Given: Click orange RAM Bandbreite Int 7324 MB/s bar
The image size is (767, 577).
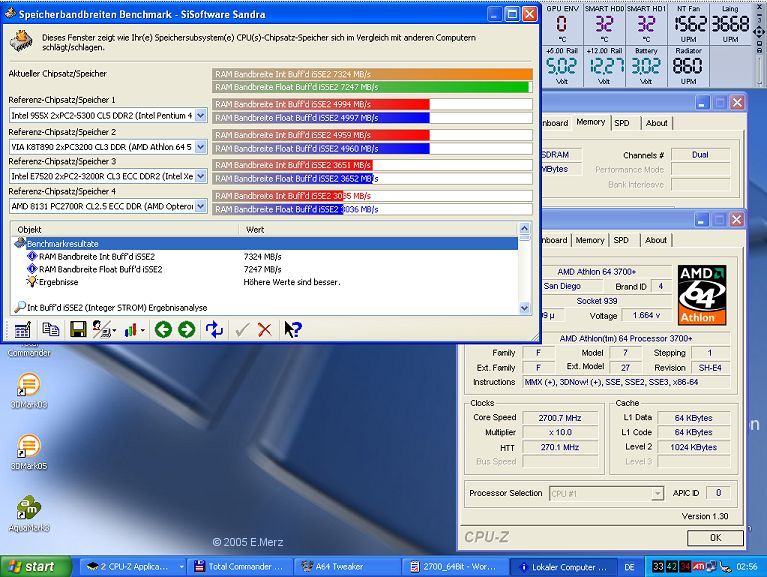Looking at the screenshot, I should (x=372, y=74).
